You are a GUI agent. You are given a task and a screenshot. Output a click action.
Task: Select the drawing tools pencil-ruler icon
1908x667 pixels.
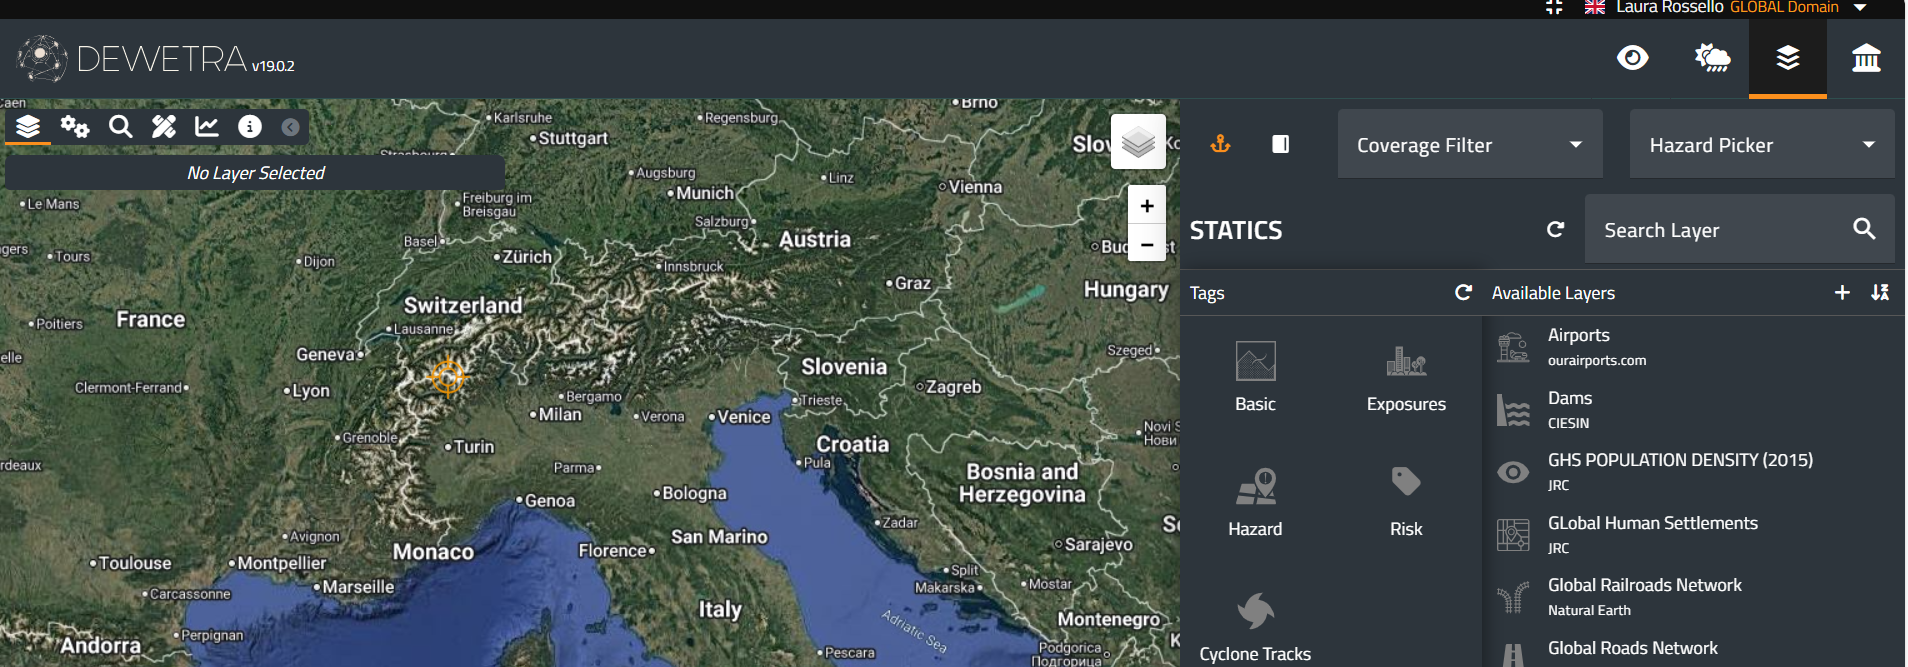(x=163, y=126)
